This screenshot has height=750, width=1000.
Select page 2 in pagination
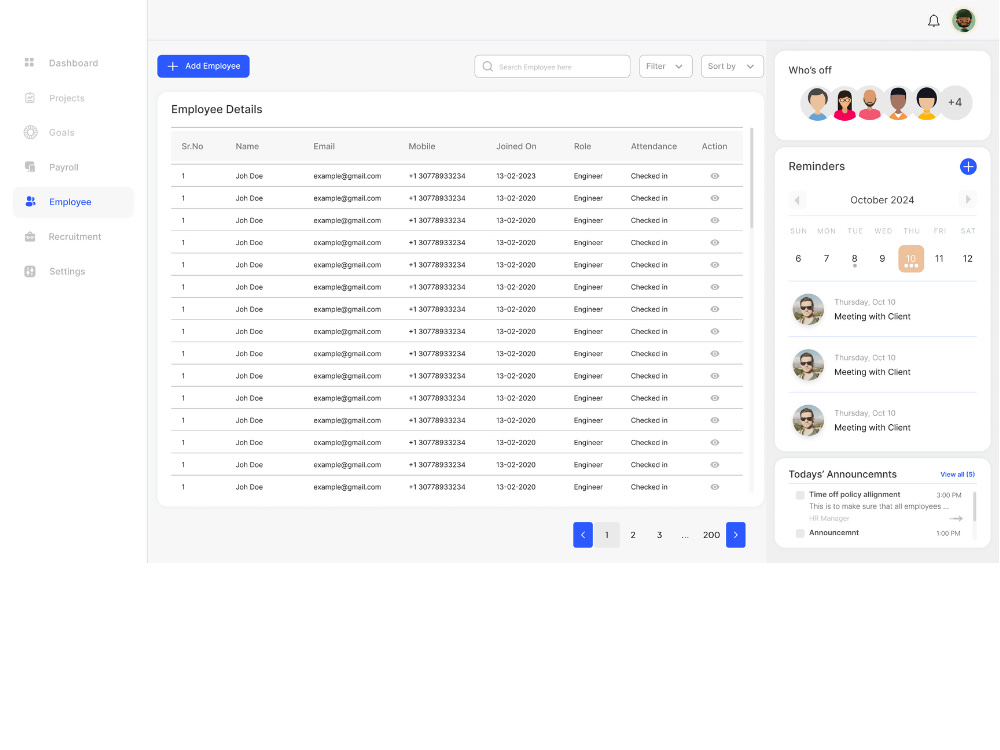click(x=633, y=535)
